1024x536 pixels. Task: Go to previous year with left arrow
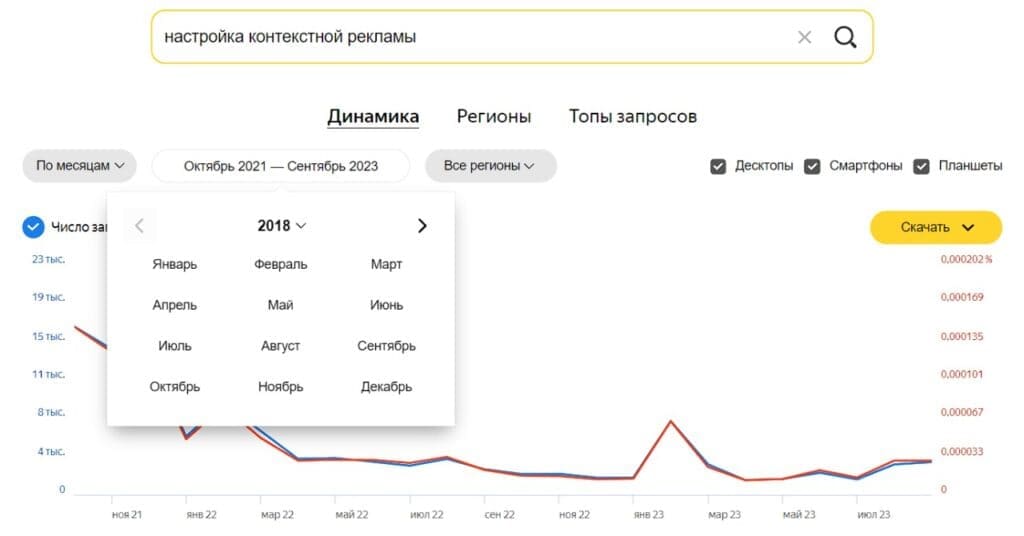(139, 226)
